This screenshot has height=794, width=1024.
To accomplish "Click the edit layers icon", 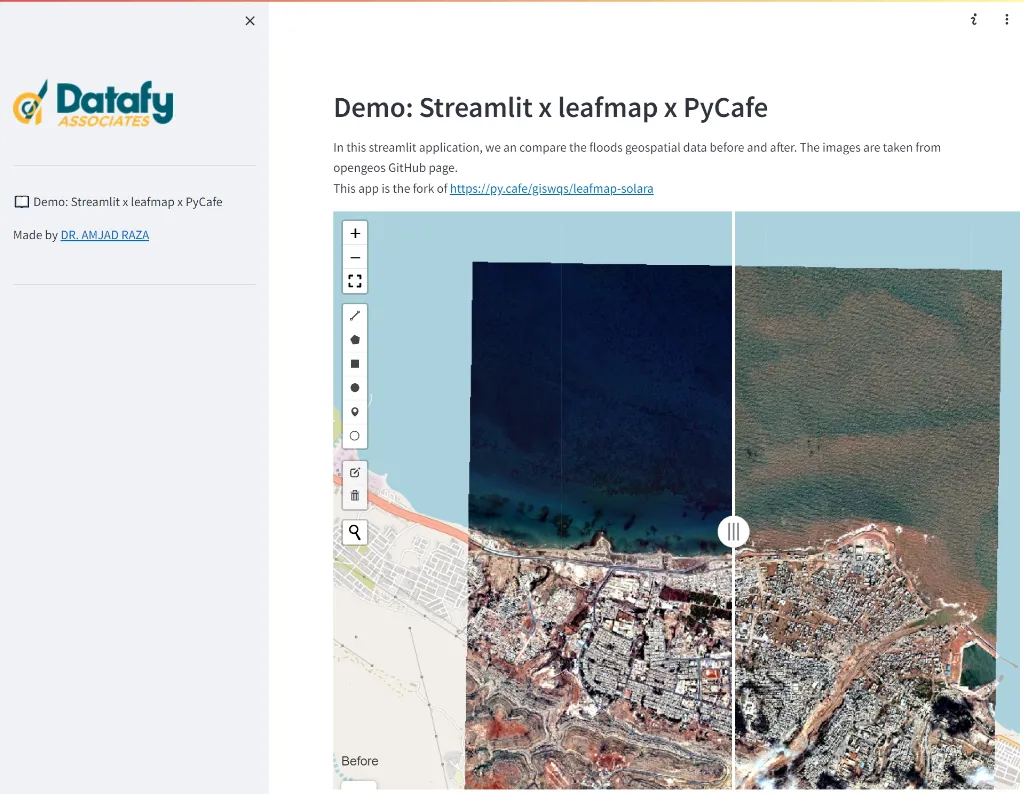I will 355,472.
